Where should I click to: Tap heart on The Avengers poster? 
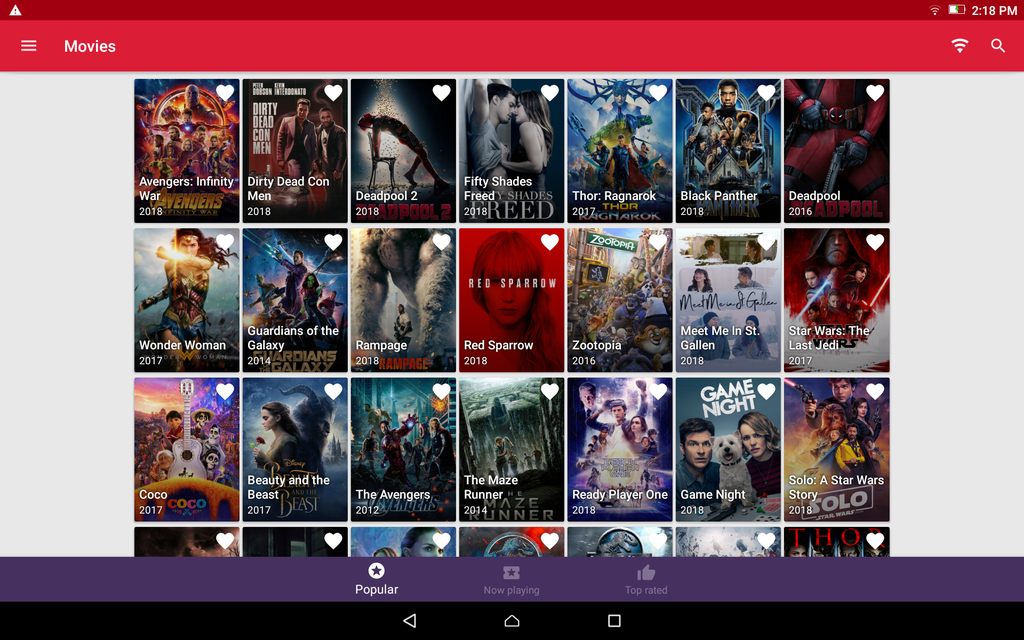441,391
